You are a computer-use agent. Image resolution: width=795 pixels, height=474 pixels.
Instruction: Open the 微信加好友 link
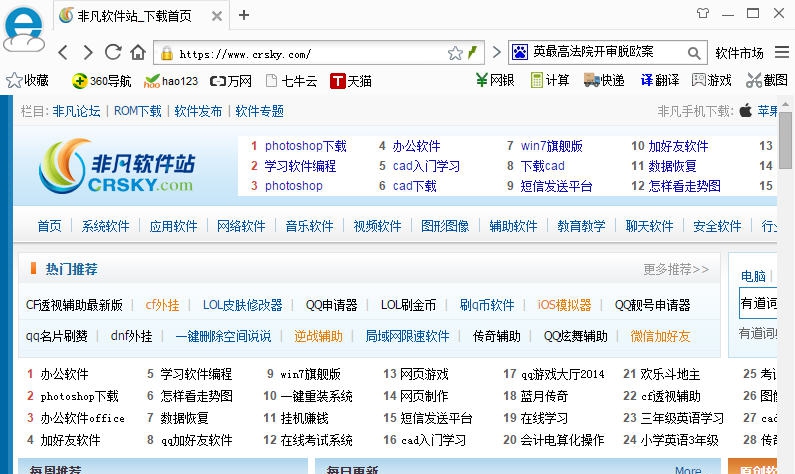click(x=660, y=336)
